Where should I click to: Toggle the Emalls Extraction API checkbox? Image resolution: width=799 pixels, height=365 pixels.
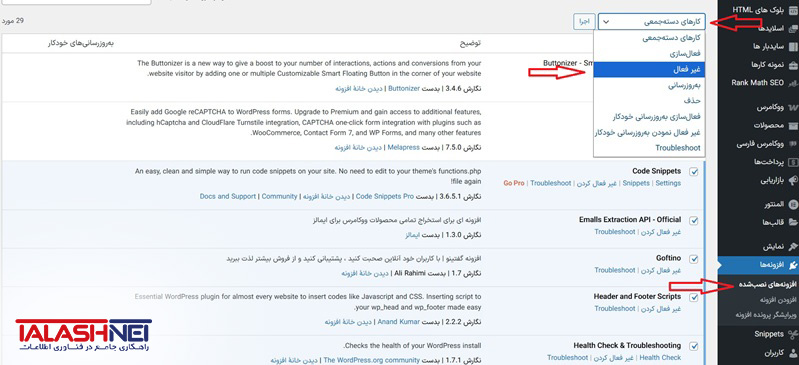point(694,220)
